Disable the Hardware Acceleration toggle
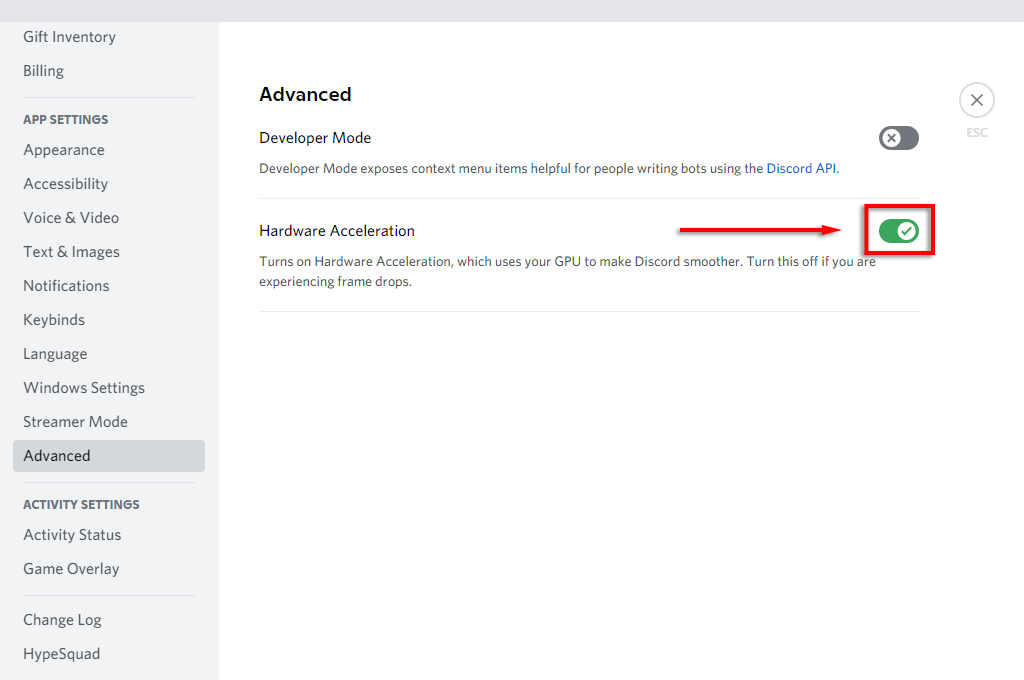The width and height of the screenshot is (1024, 680). click(898, 231)
